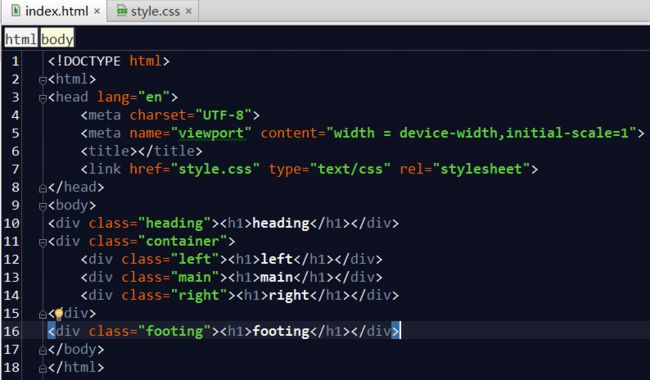The height and width of the screenshot is (380, 650).
Task: Click line number 16 in the gutter
Action: click(x=12, y=331)
